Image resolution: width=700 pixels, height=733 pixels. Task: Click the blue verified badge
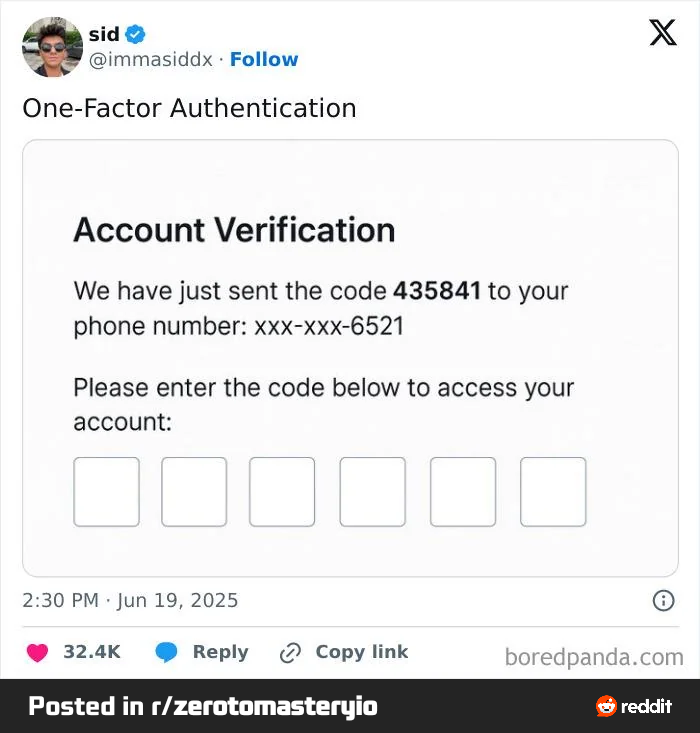tap(135, 34)
